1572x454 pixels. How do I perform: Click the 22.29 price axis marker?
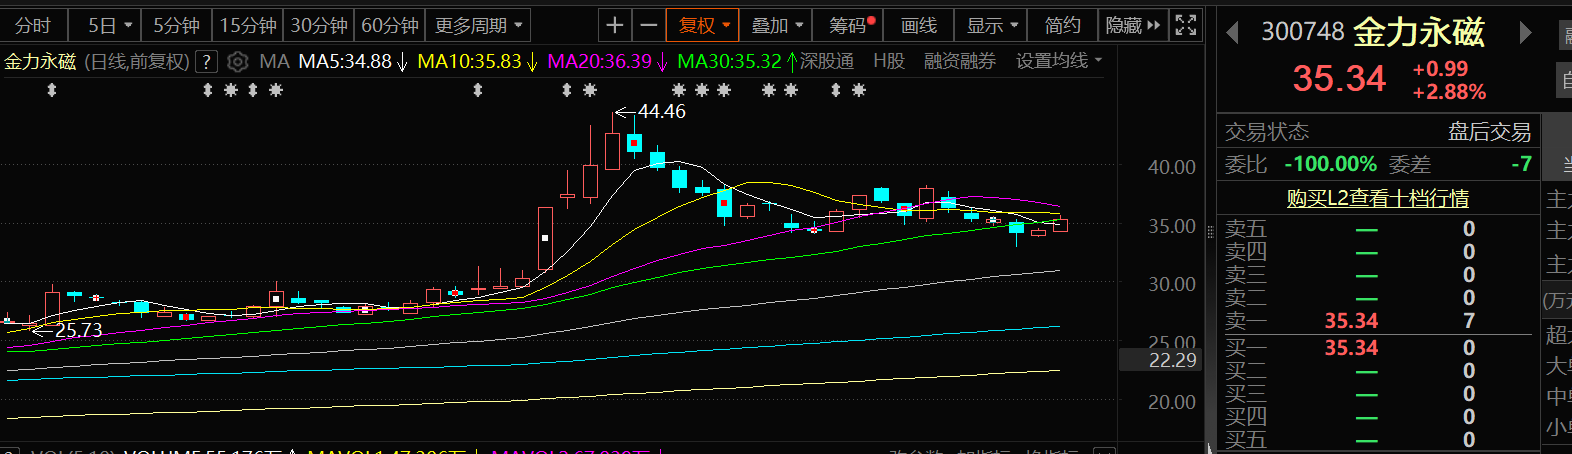tap(1172, 360)
